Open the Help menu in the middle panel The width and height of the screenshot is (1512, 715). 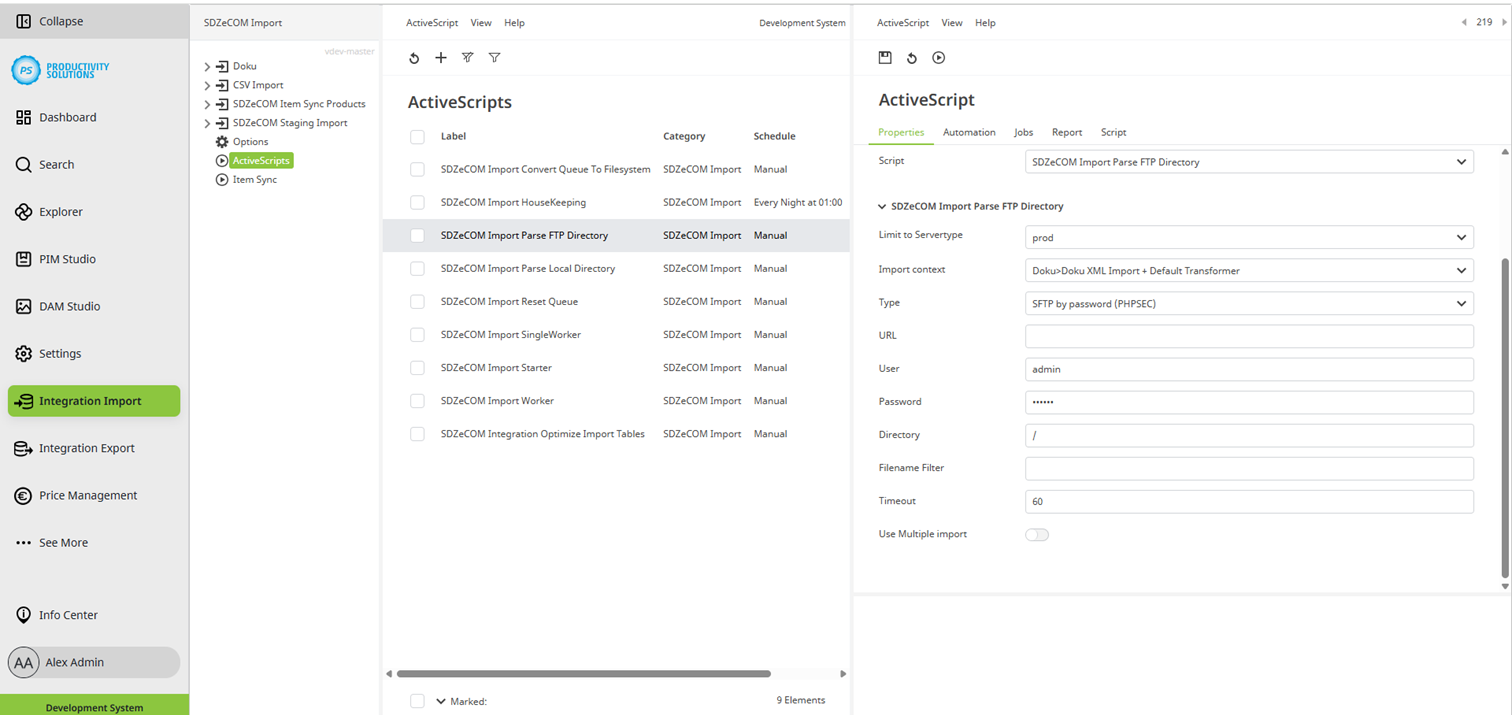coord(514,22)
